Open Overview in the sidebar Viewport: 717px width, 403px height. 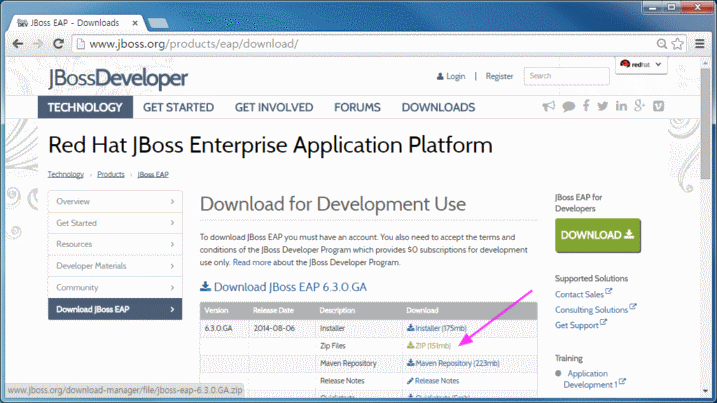115,202
